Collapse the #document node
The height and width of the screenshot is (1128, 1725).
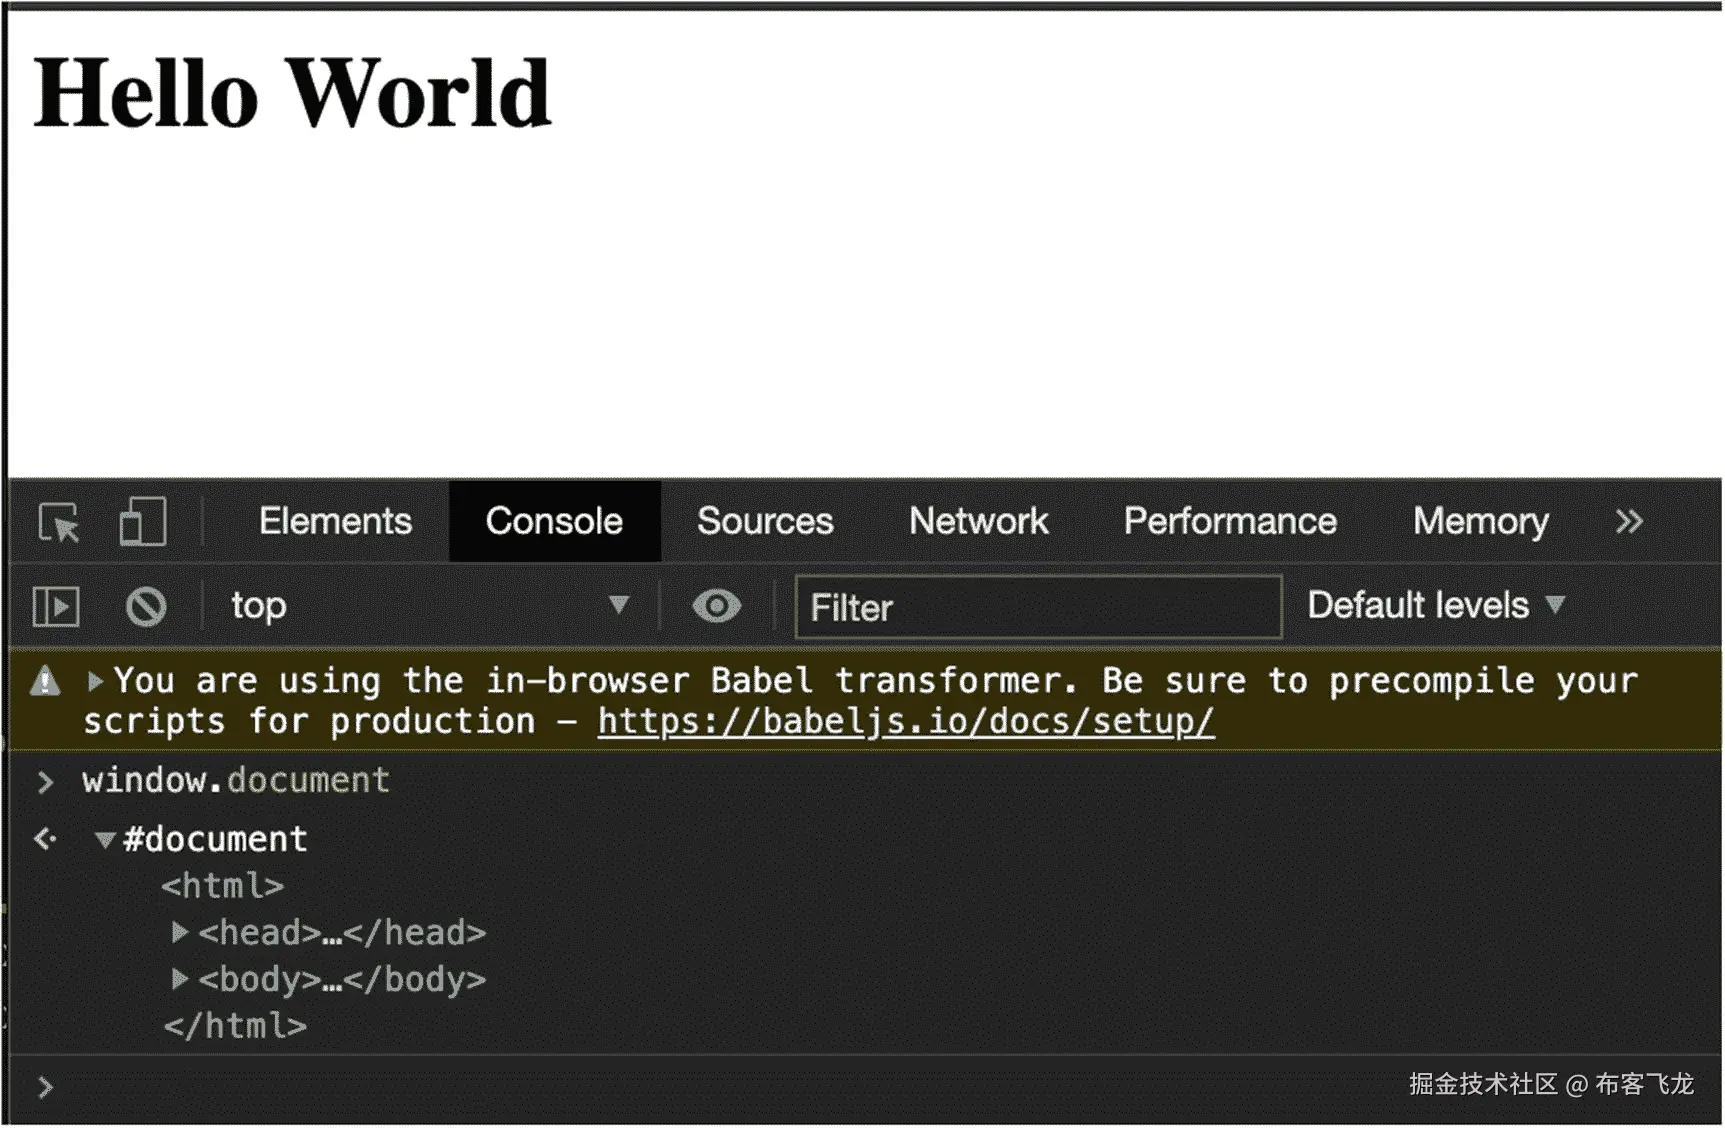click(x=105, y=839)
